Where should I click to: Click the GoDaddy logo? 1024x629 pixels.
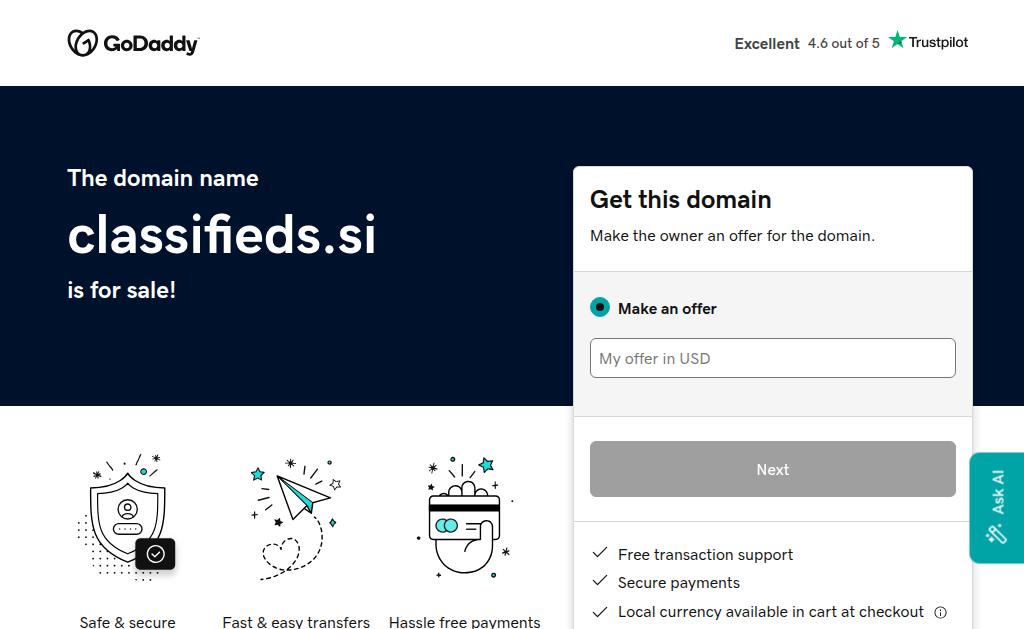click(x=133, y=43)
